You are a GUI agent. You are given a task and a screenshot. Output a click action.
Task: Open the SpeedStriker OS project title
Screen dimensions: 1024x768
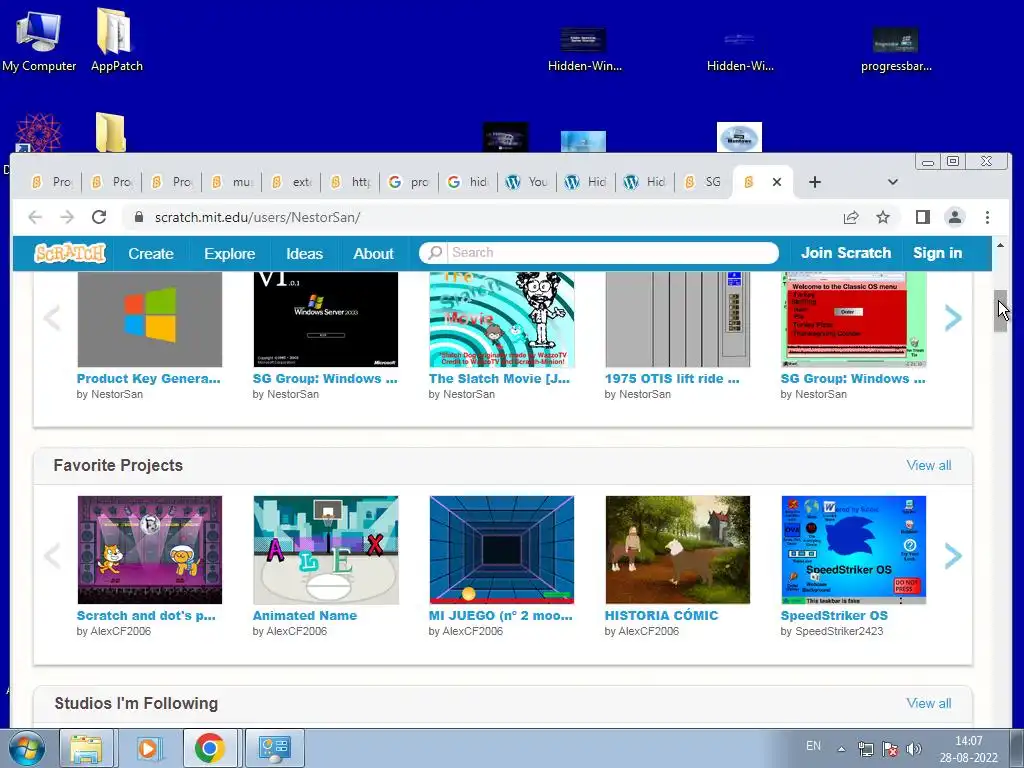point(834,615)
